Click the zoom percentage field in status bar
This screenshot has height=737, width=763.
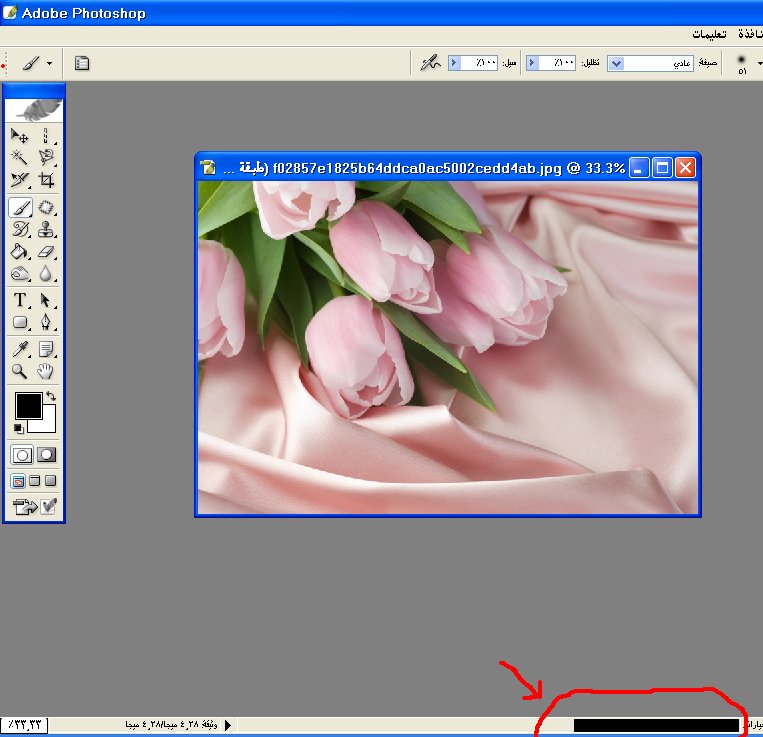click(x=25, y=724)
